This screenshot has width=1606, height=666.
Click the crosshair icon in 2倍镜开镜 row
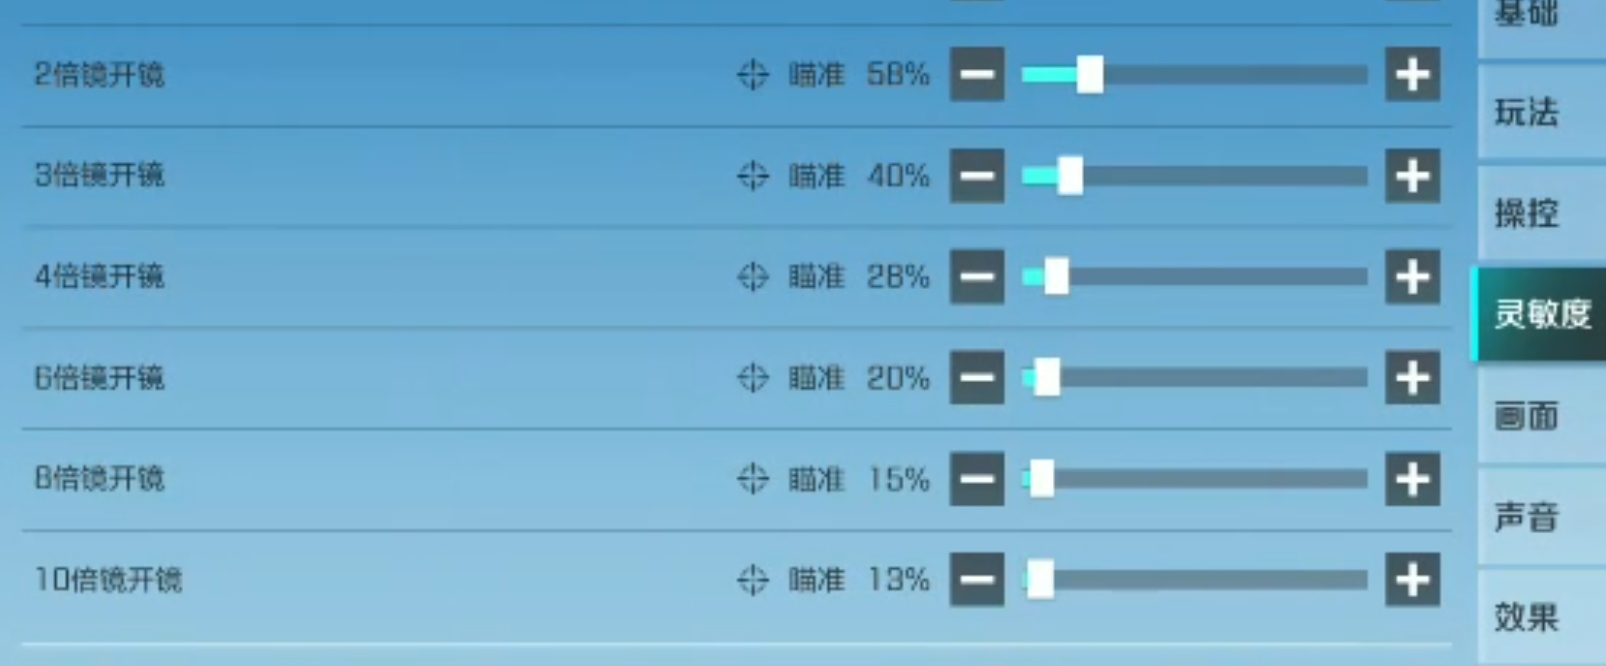click(x=752, y=75)
